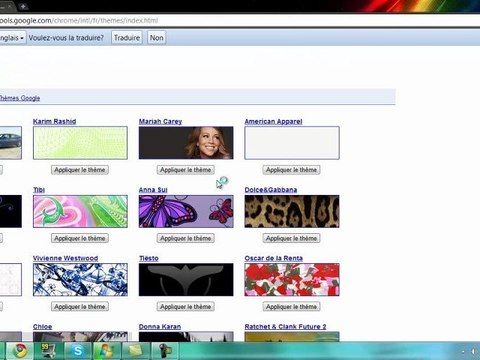
Task: Open the Oscar de la Renta link
Action: click(274, 258)
